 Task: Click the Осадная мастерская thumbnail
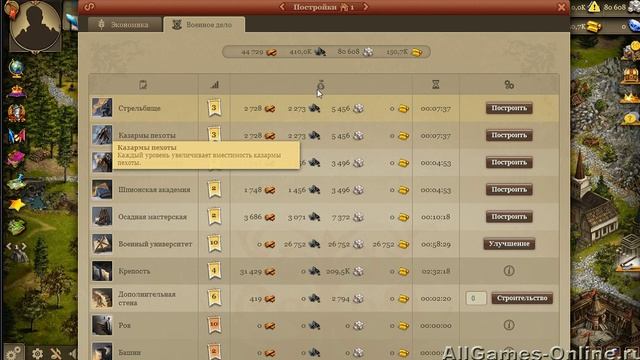[102, 217]
